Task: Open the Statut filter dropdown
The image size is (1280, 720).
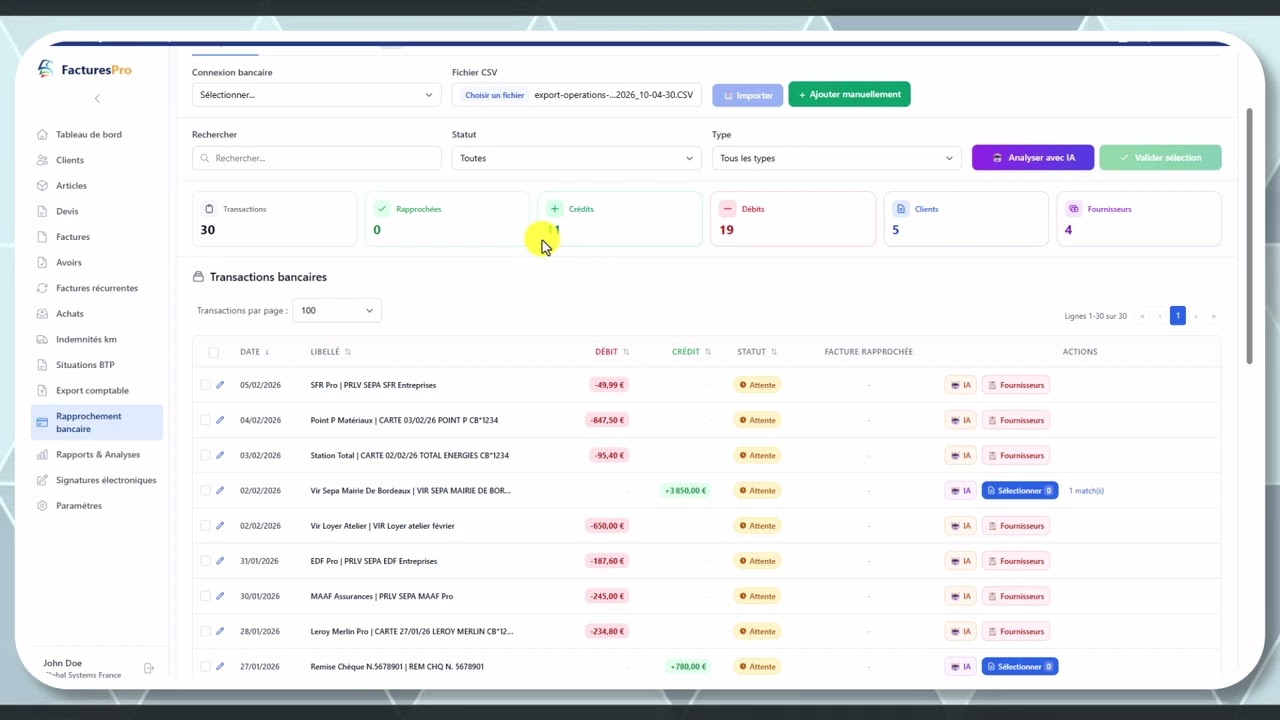Action: coord(576,158)
